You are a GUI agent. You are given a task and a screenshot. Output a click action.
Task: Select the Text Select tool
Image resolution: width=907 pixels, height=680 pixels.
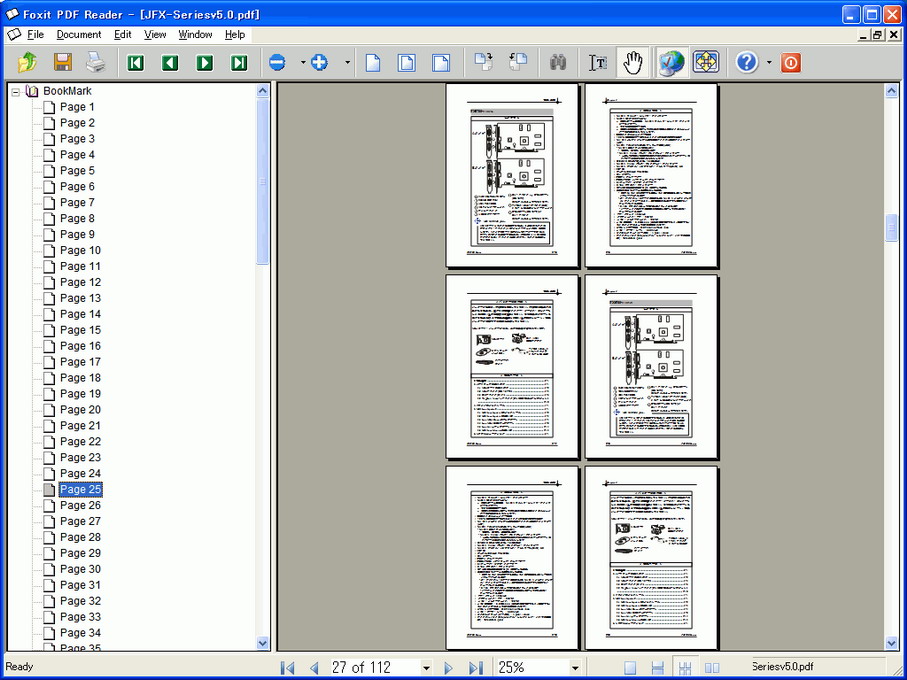coord(598,62)
